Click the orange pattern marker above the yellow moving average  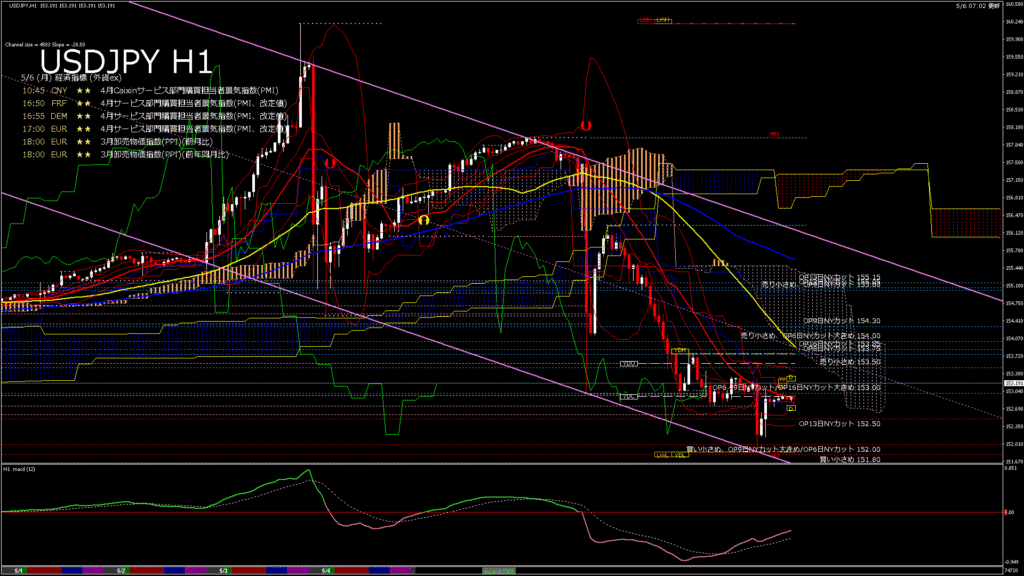(x=718, y=262)
